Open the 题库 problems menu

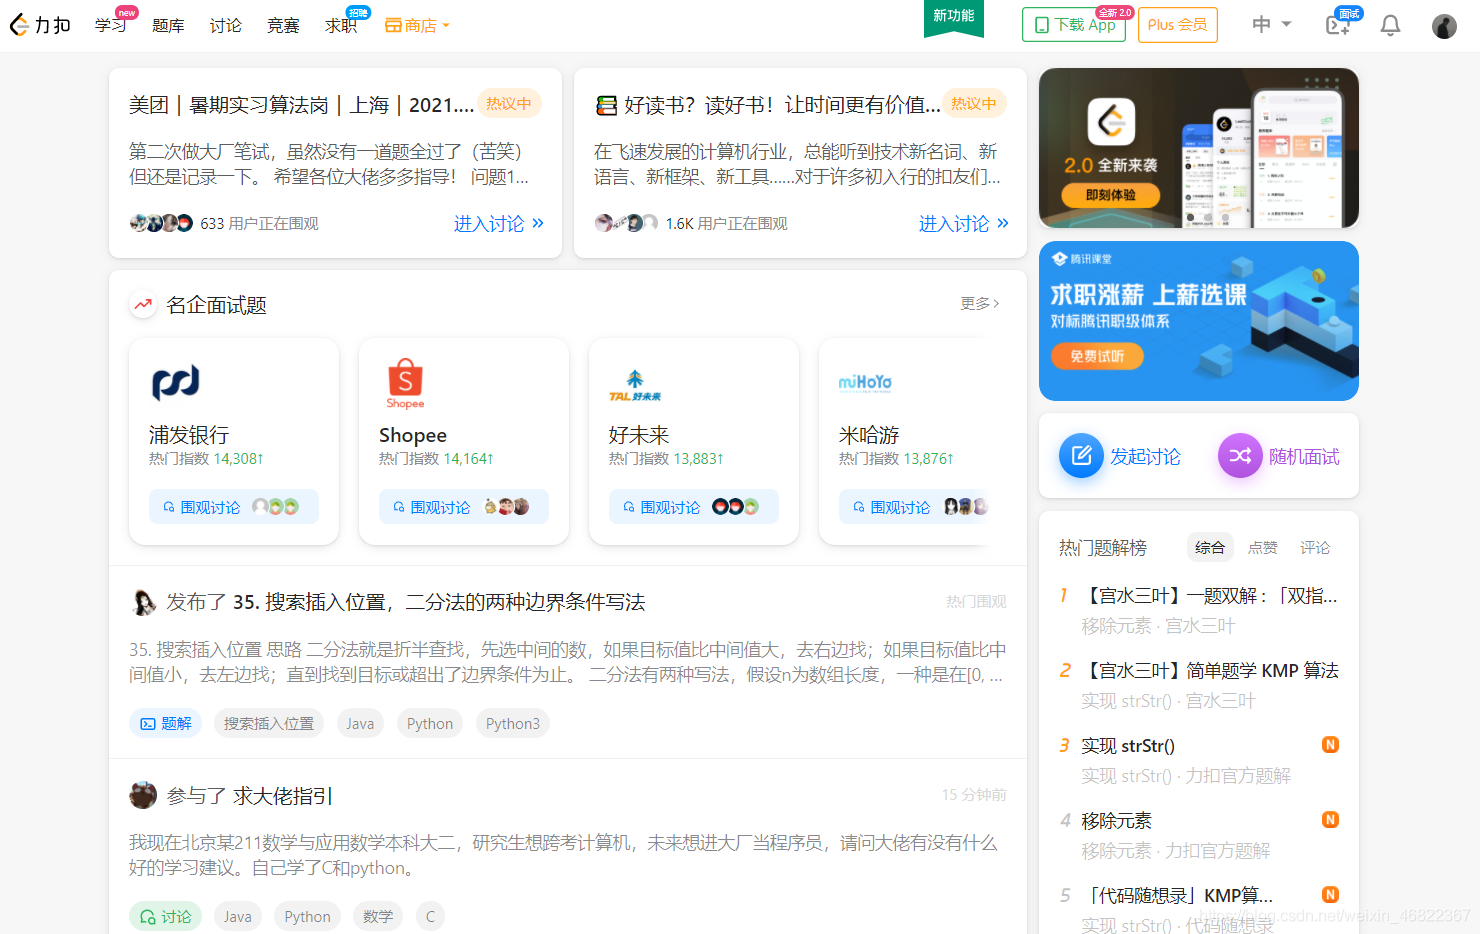(168, 25)
